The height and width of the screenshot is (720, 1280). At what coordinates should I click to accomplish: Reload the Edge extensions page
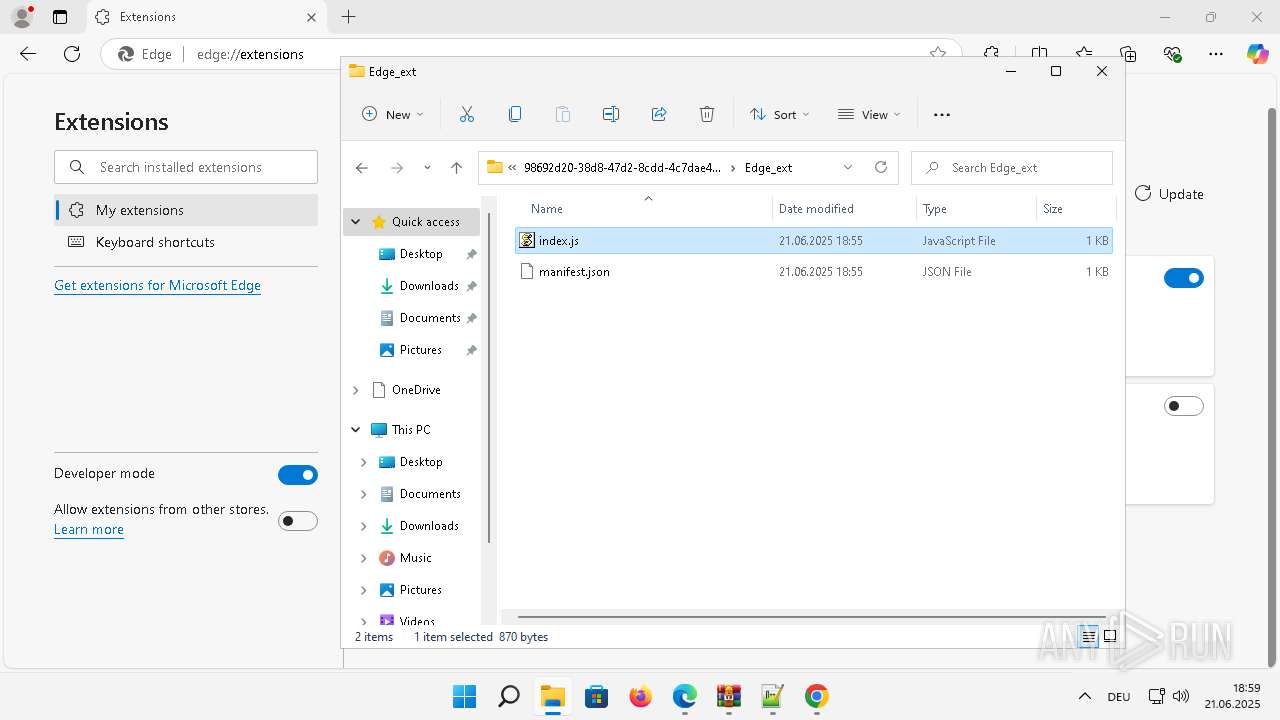72,54
